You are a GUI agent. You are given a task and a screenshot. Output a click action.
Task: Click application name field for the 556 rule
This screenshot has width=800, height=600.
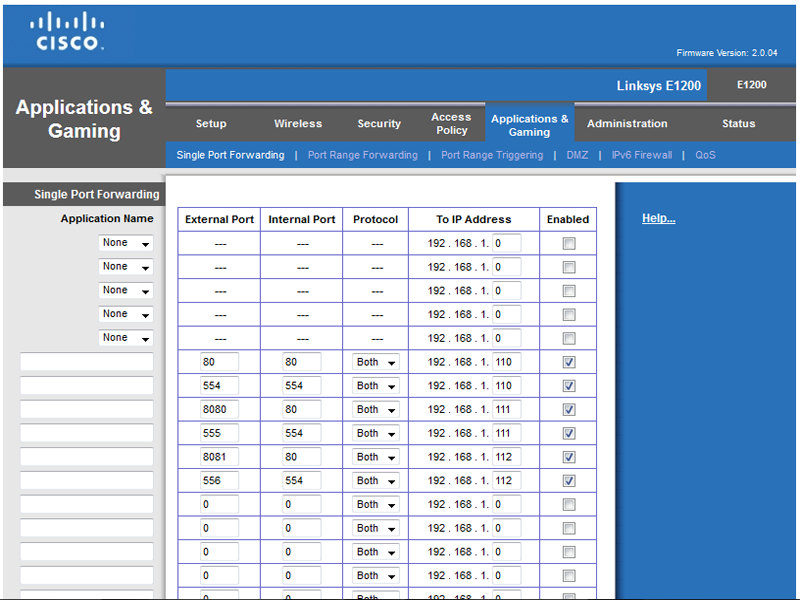click(x=87, y=481)
